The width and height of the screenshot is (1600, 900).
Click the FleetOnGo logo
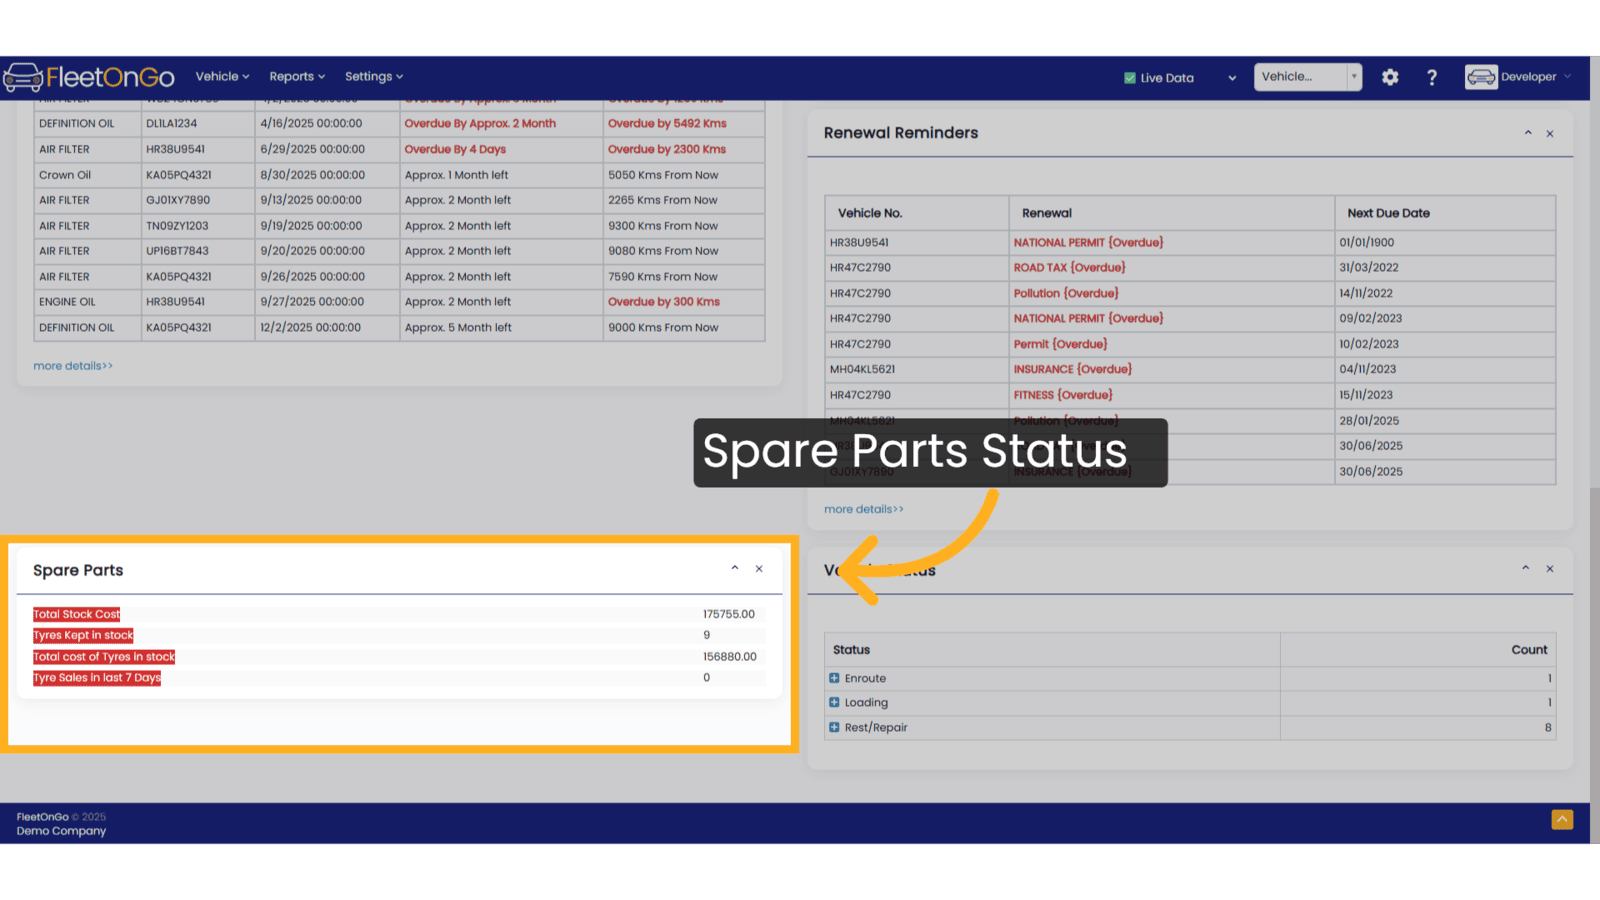point(89,77)
